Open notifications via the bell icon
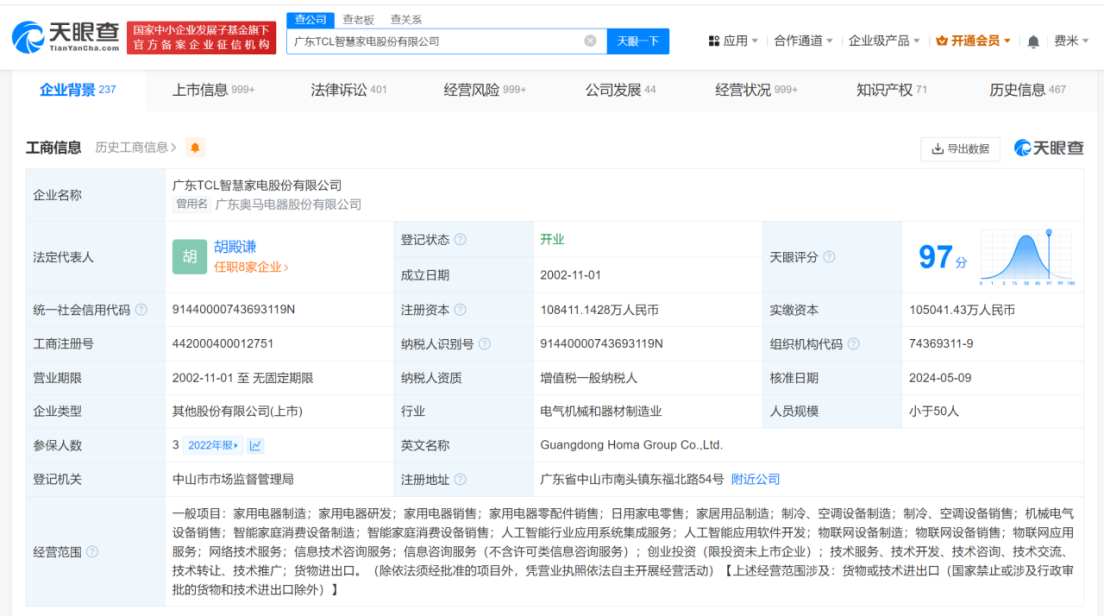 1031,41
